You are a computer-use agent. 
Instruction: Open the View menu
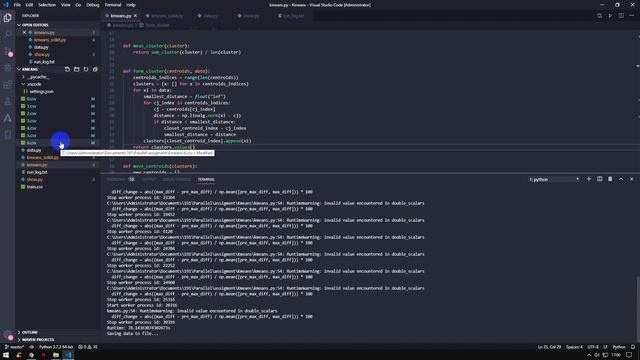(66, 5)
